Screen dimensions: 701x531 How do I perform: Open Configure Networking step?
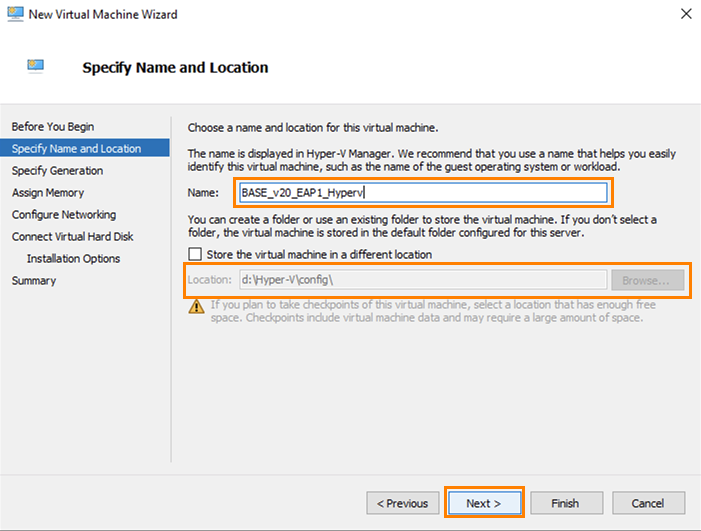64,215
